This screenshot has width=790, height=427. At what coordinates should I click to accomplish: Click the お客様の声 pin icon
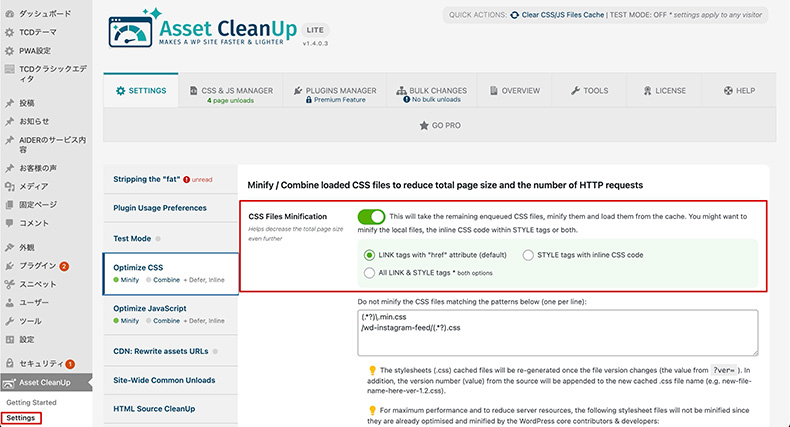point(10,168)
